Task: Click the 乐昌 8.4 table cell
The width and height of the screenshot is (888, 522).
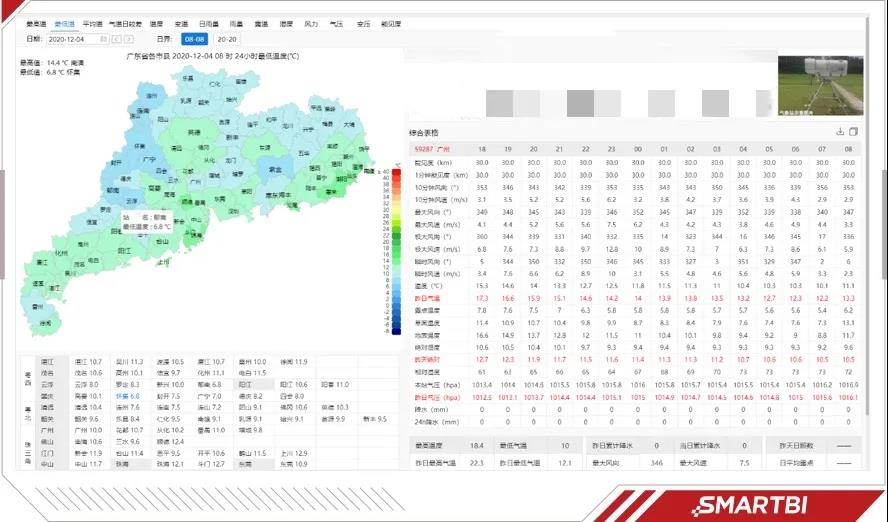Action: (x=128, y=418)
